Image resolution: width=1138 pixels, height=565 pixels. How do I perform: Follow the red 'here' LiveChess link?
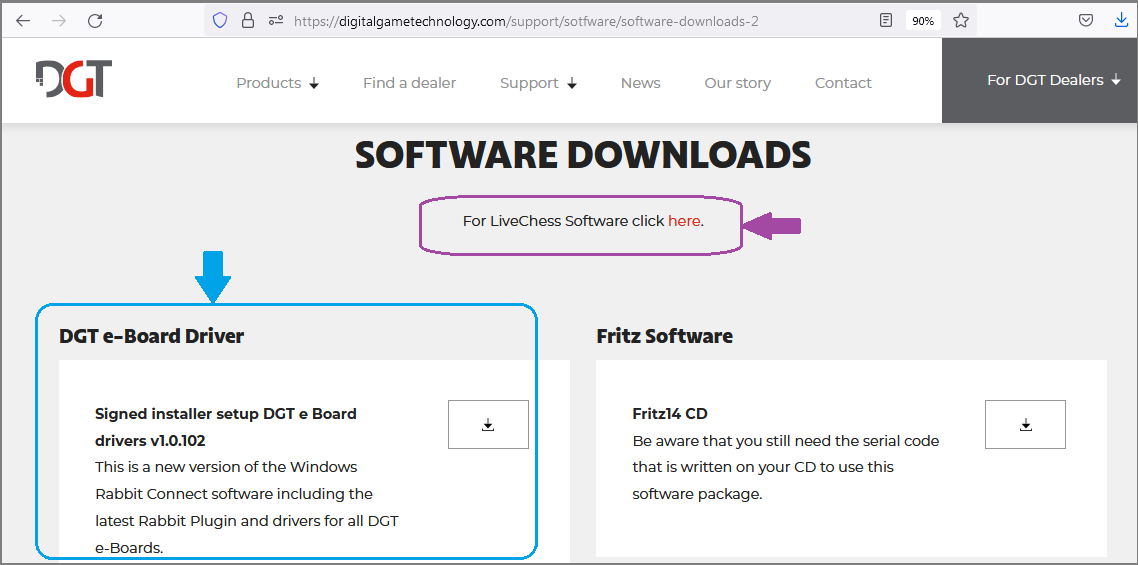click(x=684, y=221)
